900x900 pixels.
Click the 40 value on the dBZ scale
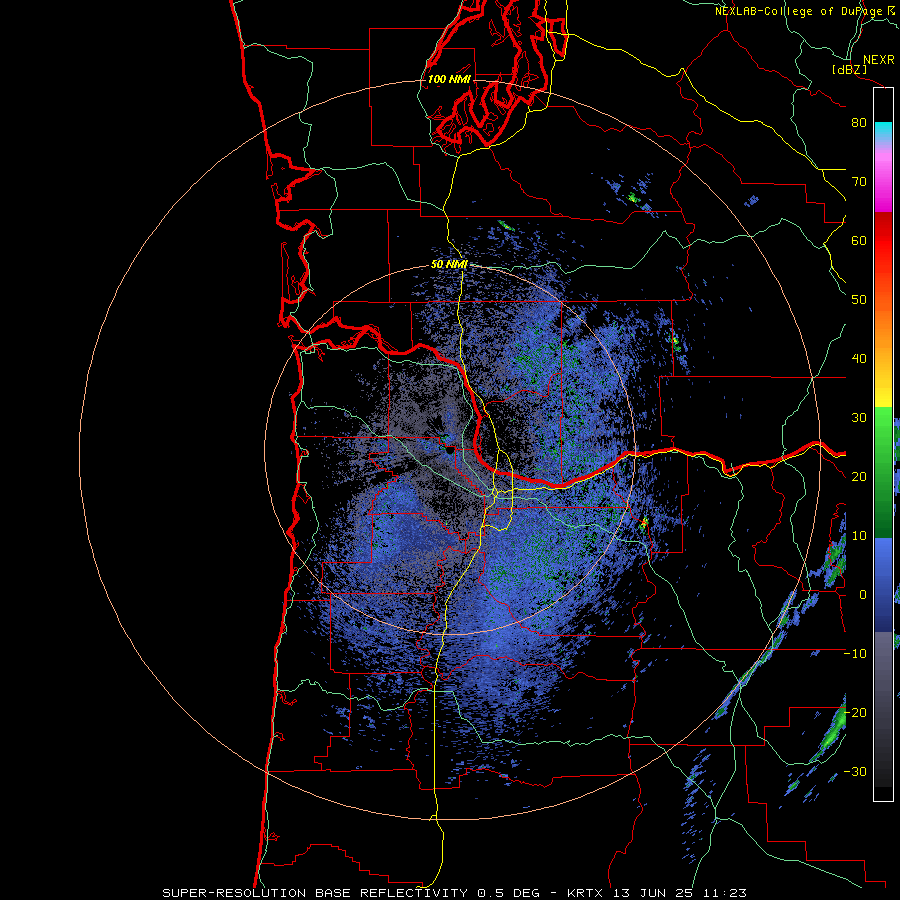(x=859, y=359)
